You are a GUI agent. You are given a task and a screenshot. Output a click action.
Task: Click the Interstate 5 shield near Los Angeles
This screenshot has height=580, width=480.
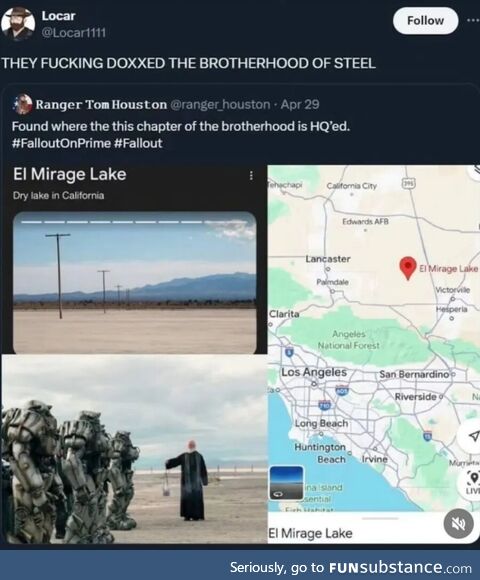(x=289, y=352)
